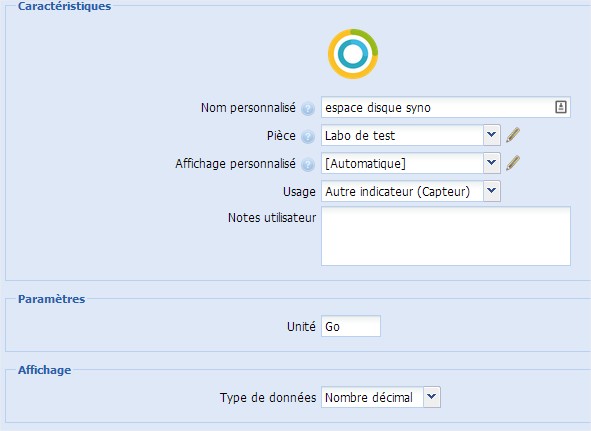The image size is (591, 431).
Task: Open the Usage dropdown arrow
Action: (x=491, y=191)
